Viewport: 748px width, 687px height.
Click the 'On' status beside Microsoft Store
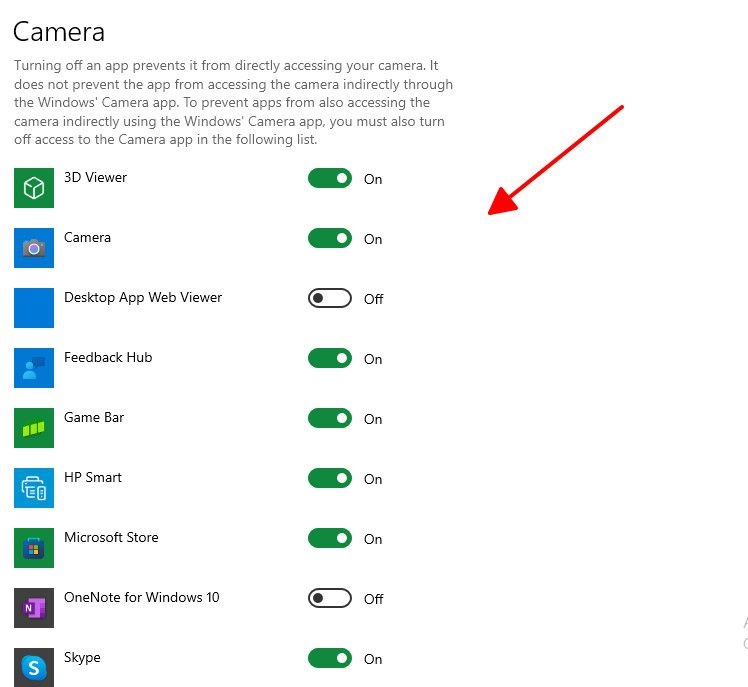click(373, 539)
